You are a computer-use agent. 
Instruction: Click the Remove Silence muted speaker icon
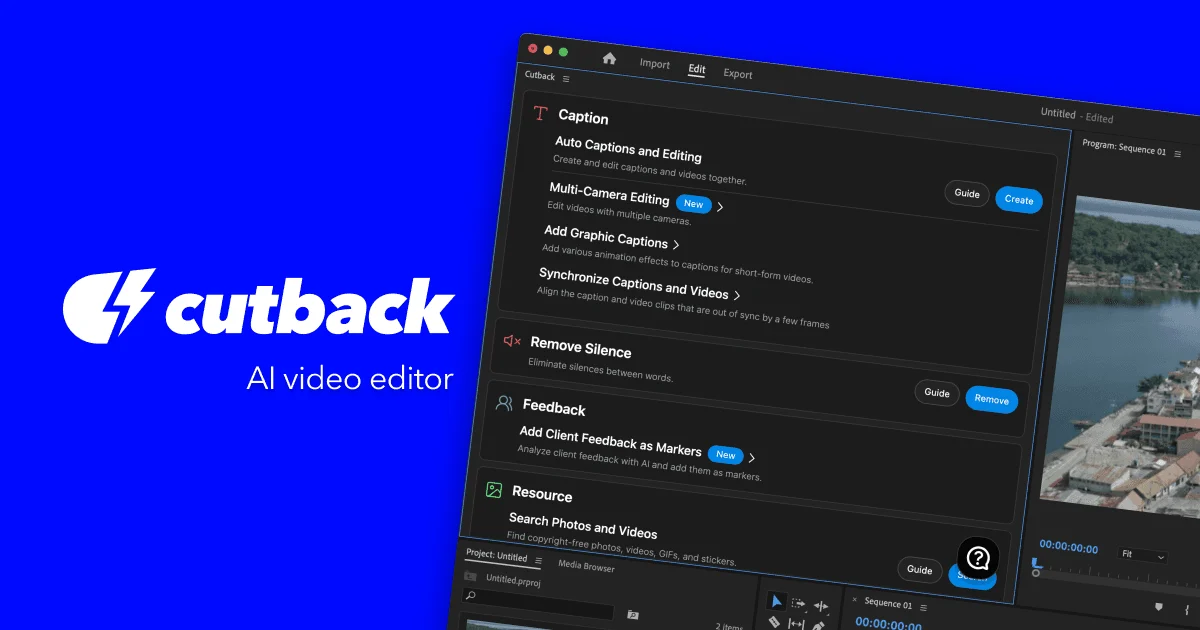[512, 341]
